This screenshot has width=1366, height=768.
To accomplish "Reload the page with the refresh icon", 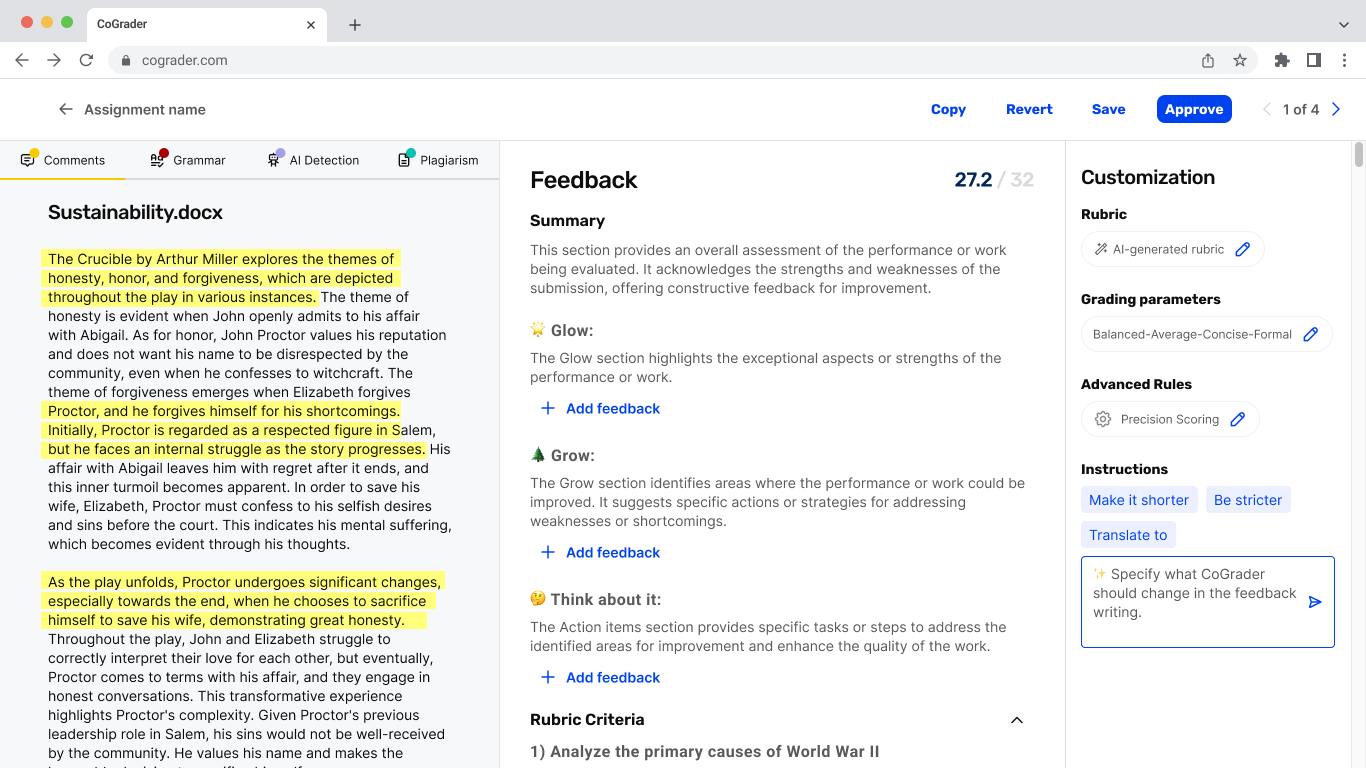I will tap(86, 60).
